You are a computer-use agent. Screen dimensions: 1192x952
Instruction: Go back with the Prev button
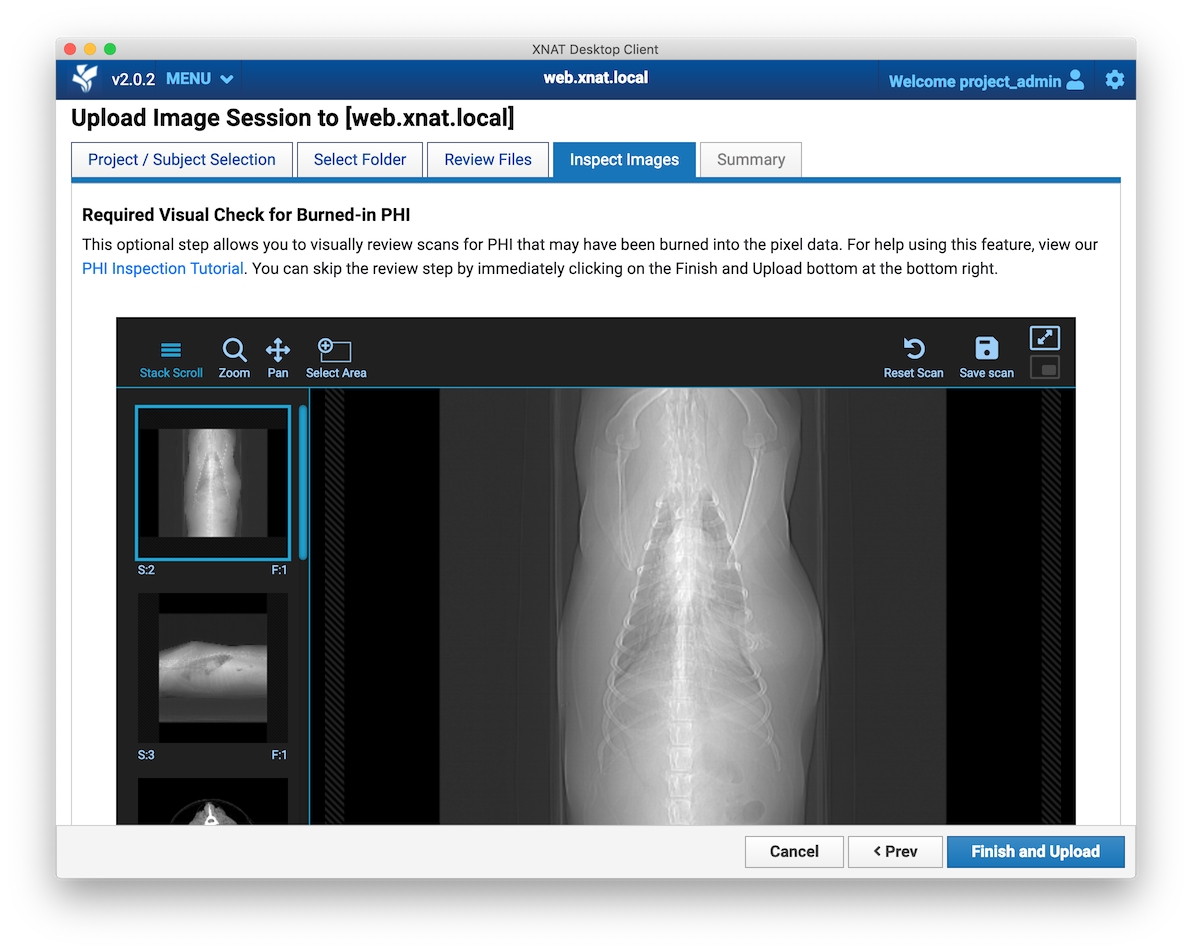[895, 852]
